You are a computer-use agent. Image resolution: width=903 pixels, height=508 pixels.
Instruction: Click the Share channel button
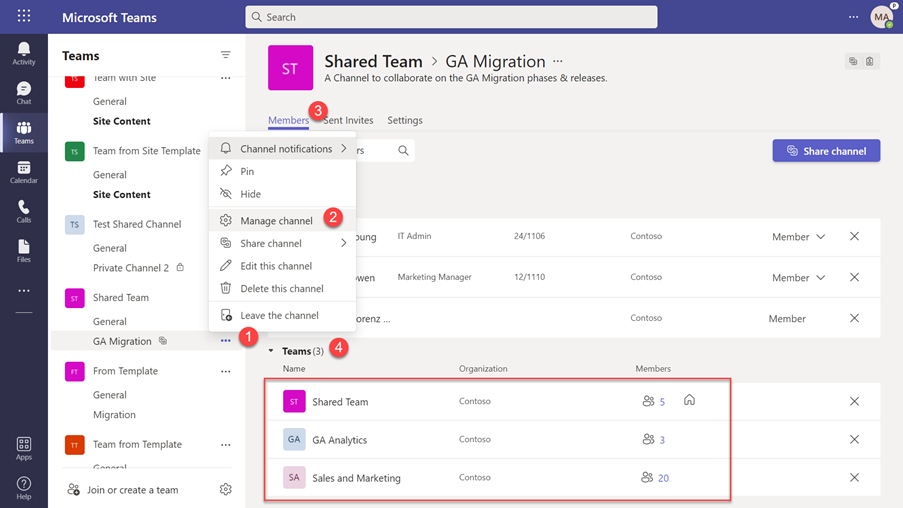[x=826, y=151]
